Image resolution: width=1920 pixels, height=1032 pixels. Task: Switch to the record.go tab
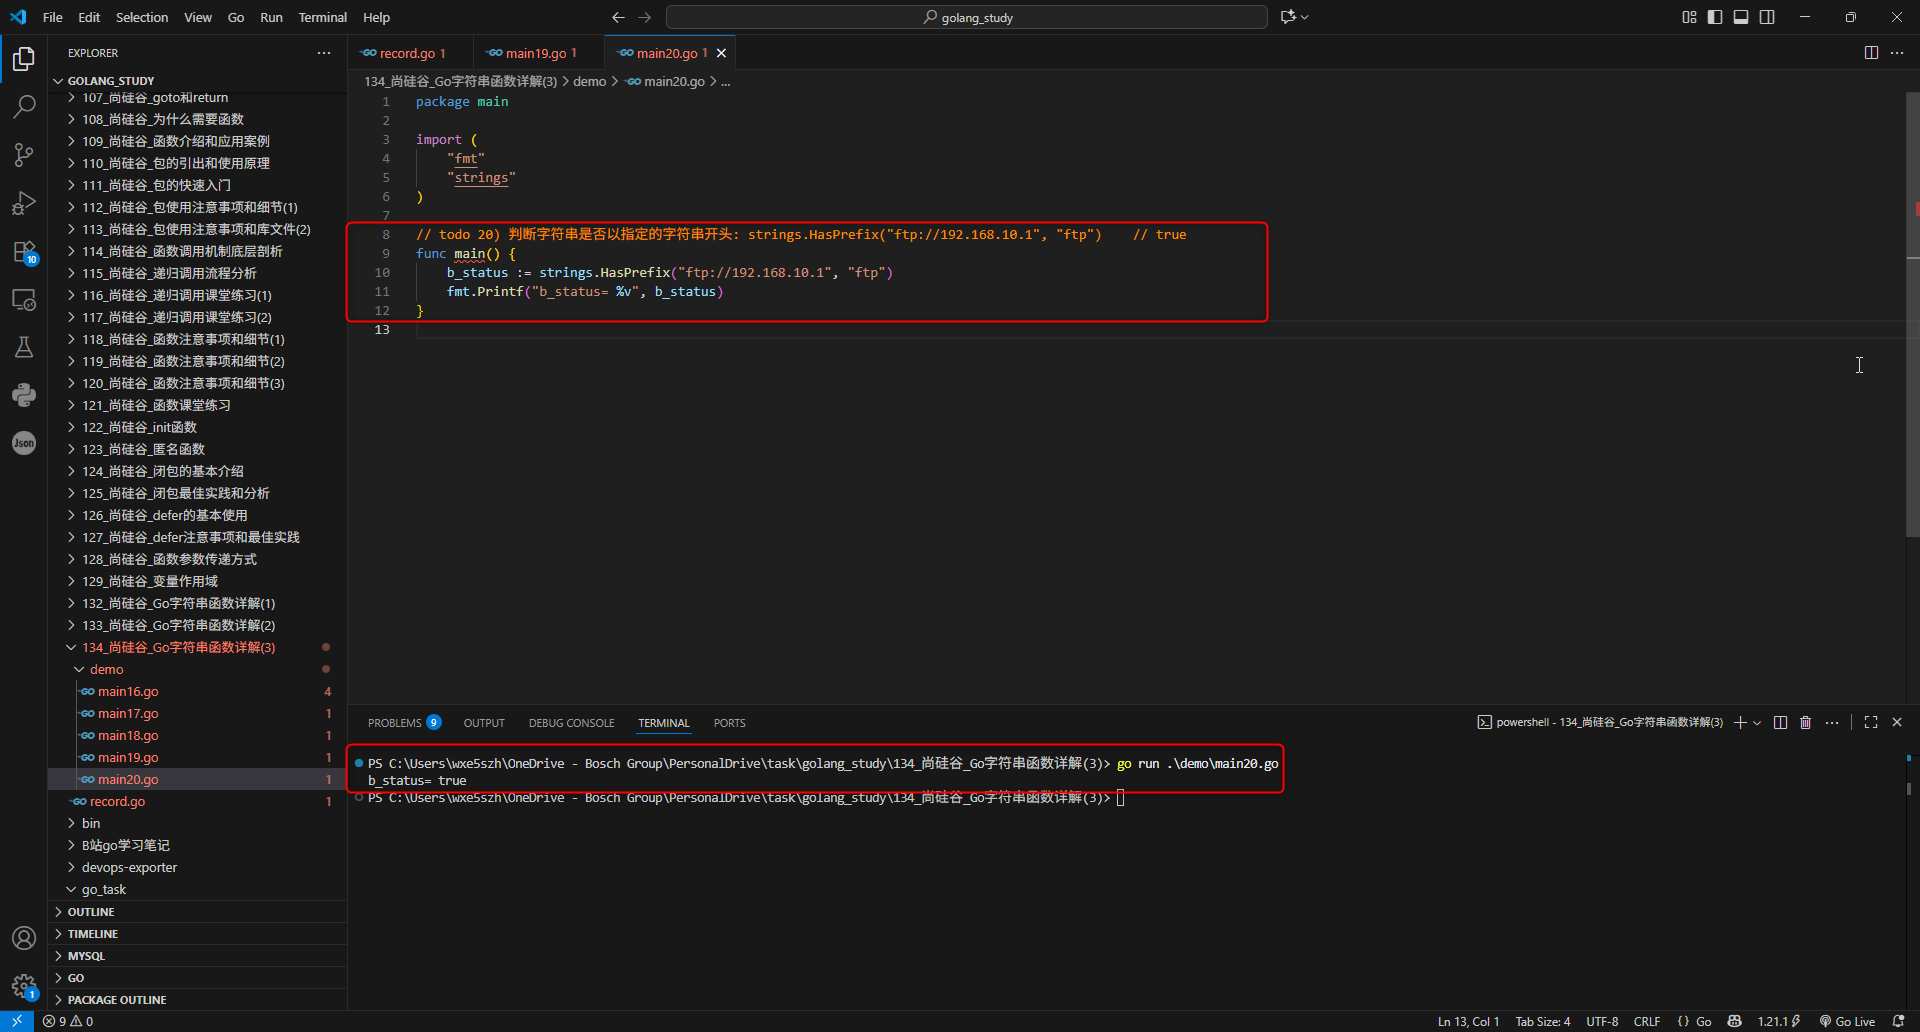pyautogui.click(x=412, y=53)
